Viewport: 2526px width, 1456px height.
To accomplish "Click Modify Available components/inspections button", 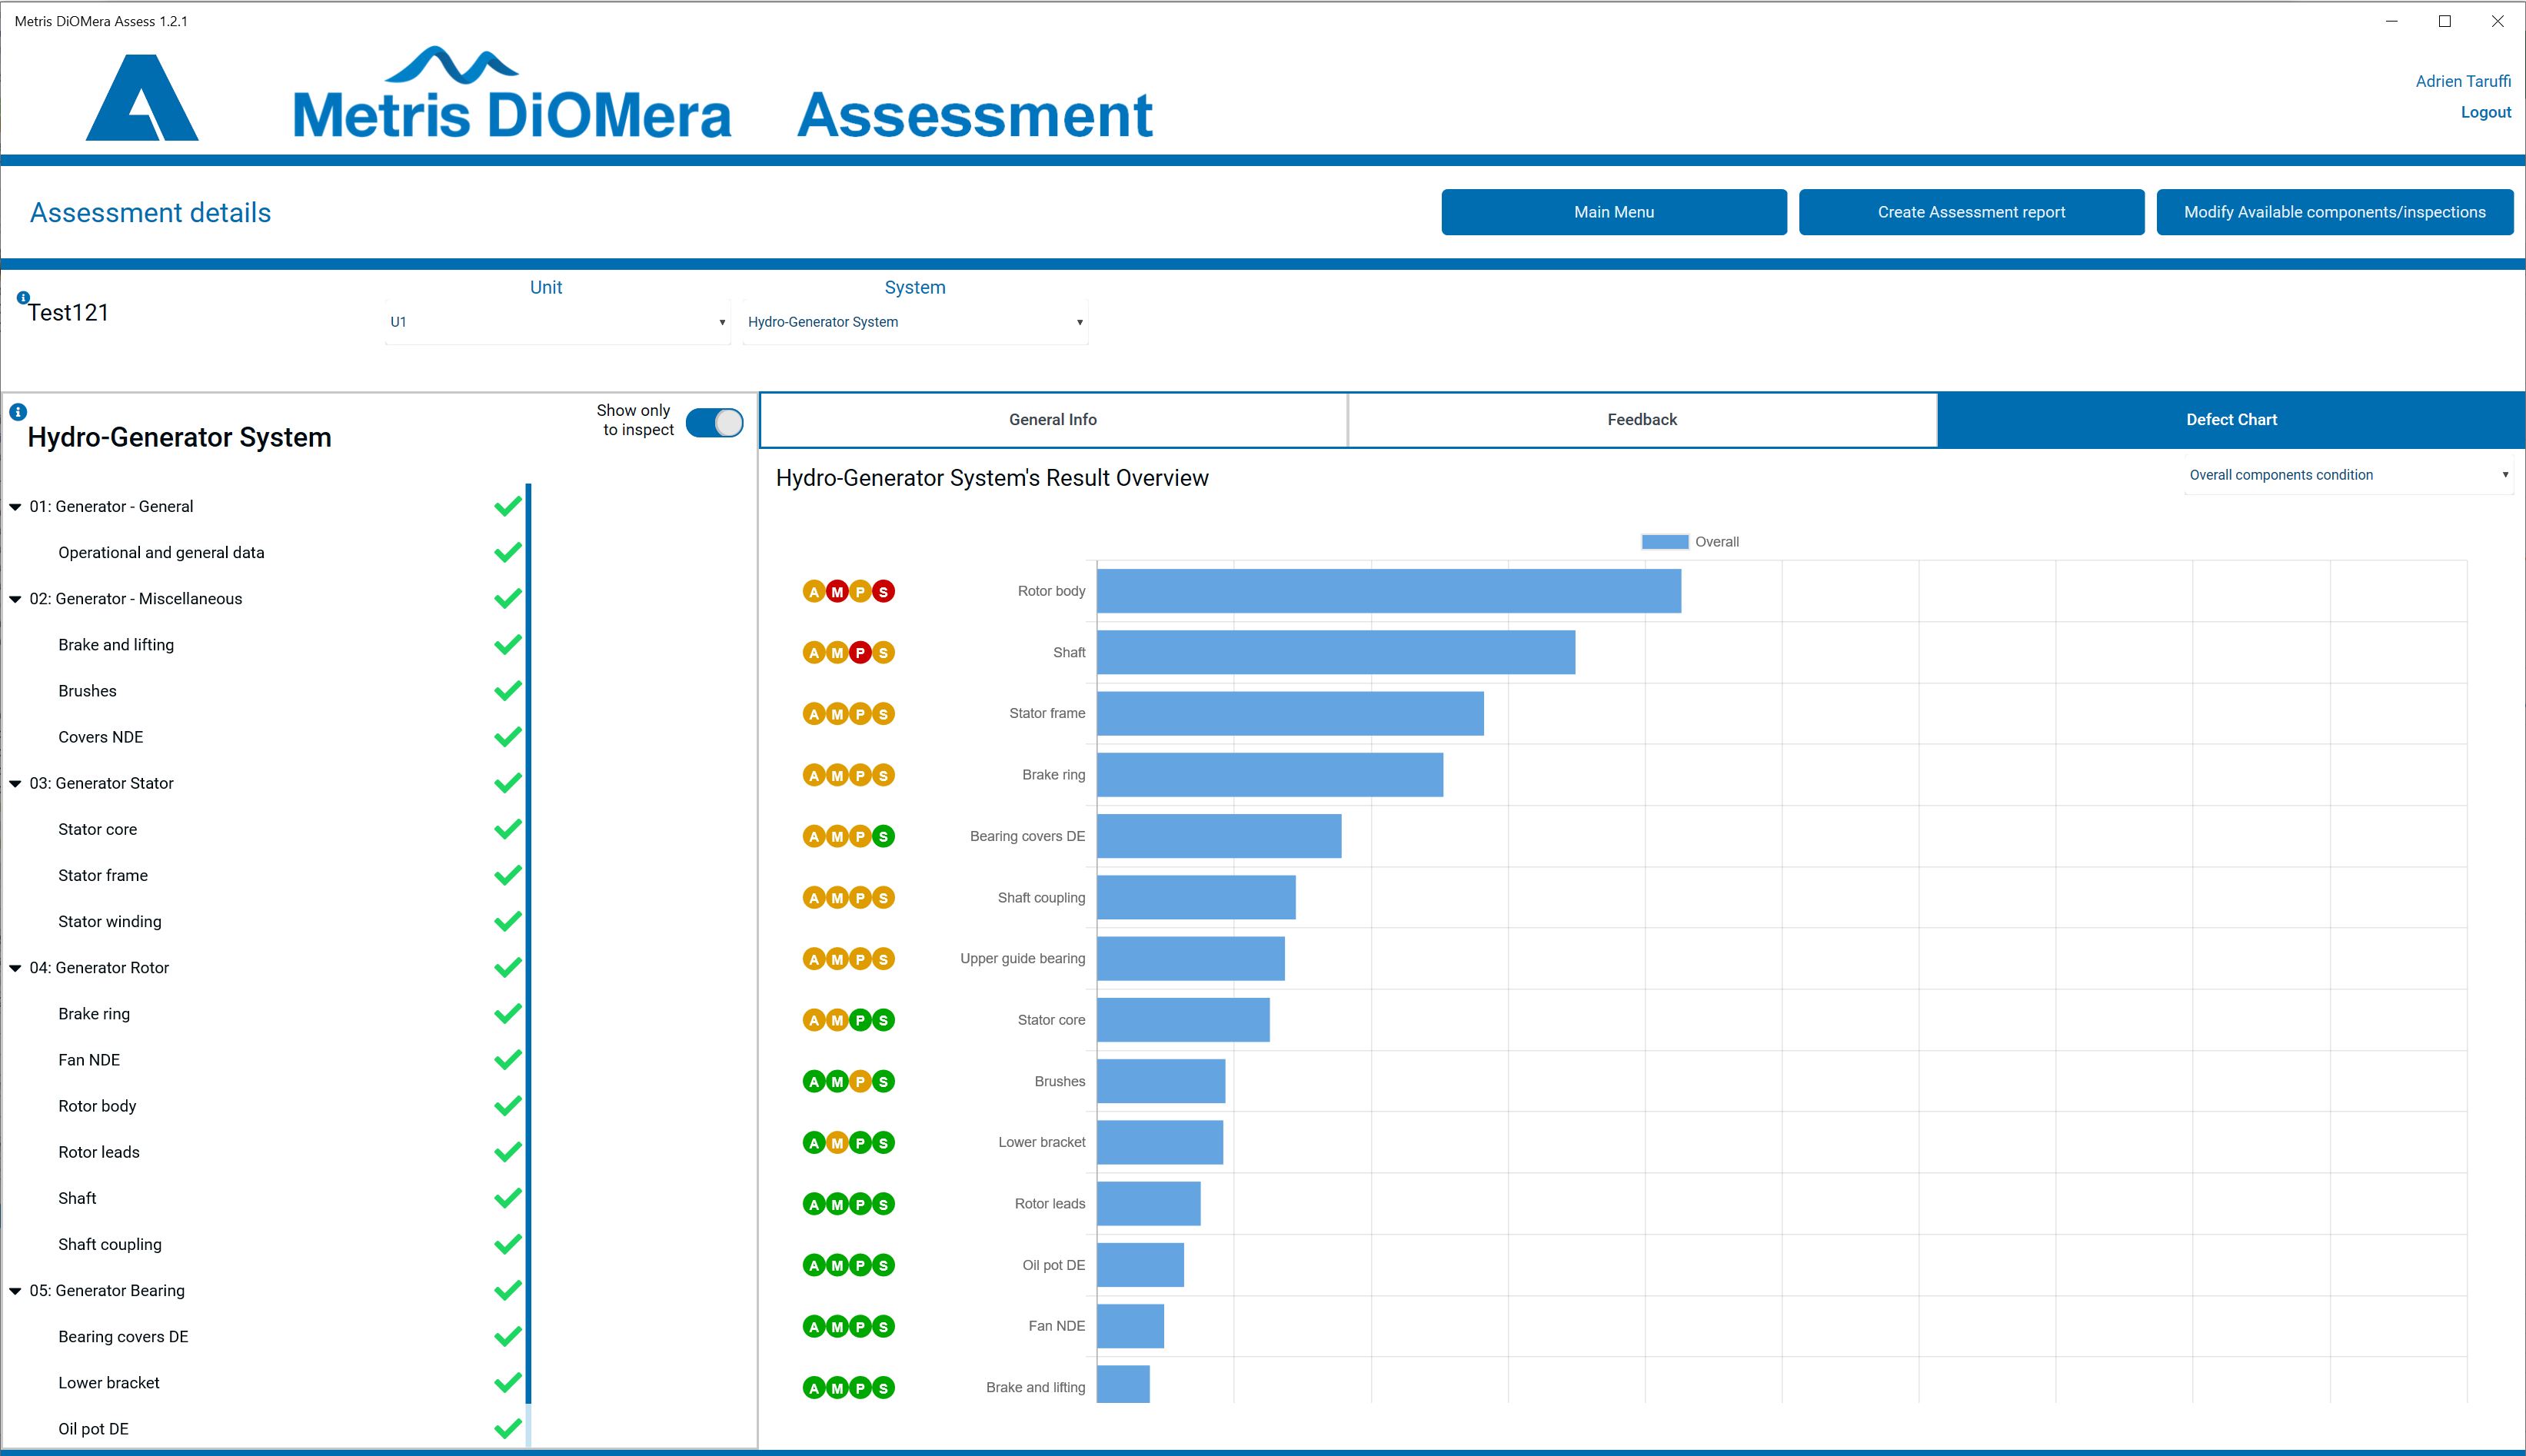I will pos(2335,212).
